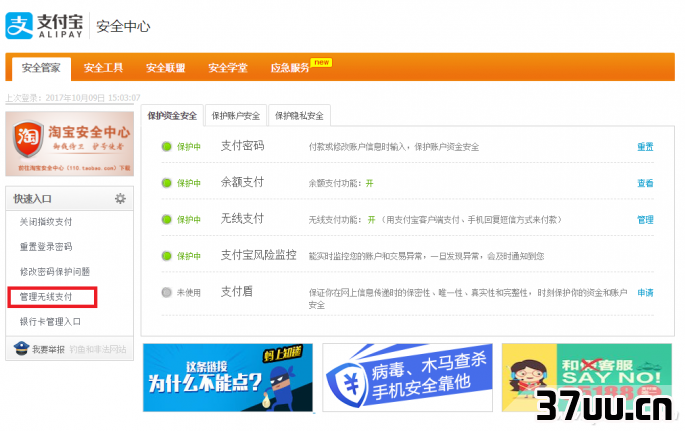
Task: Click the 无线支付 row title
Action: click(x=242, y=218)
